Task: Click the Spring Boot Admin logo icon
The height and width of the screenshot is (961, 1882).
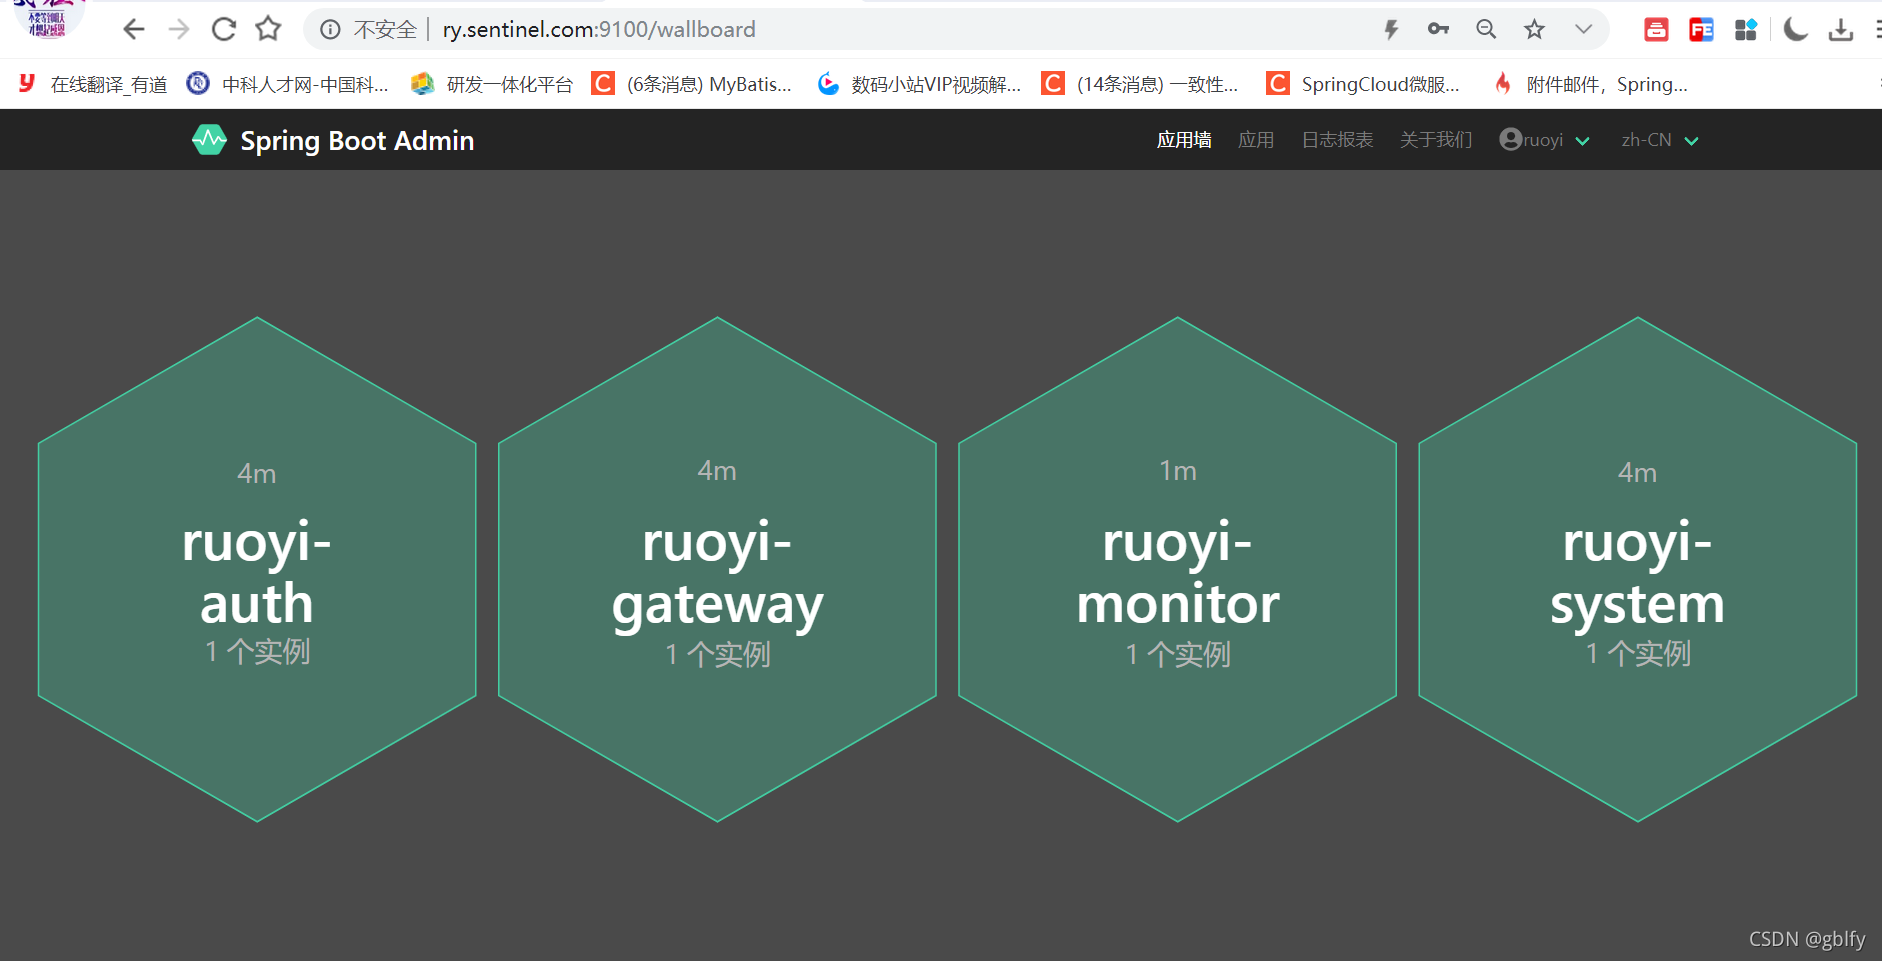Action: click(x=209, y=140)
